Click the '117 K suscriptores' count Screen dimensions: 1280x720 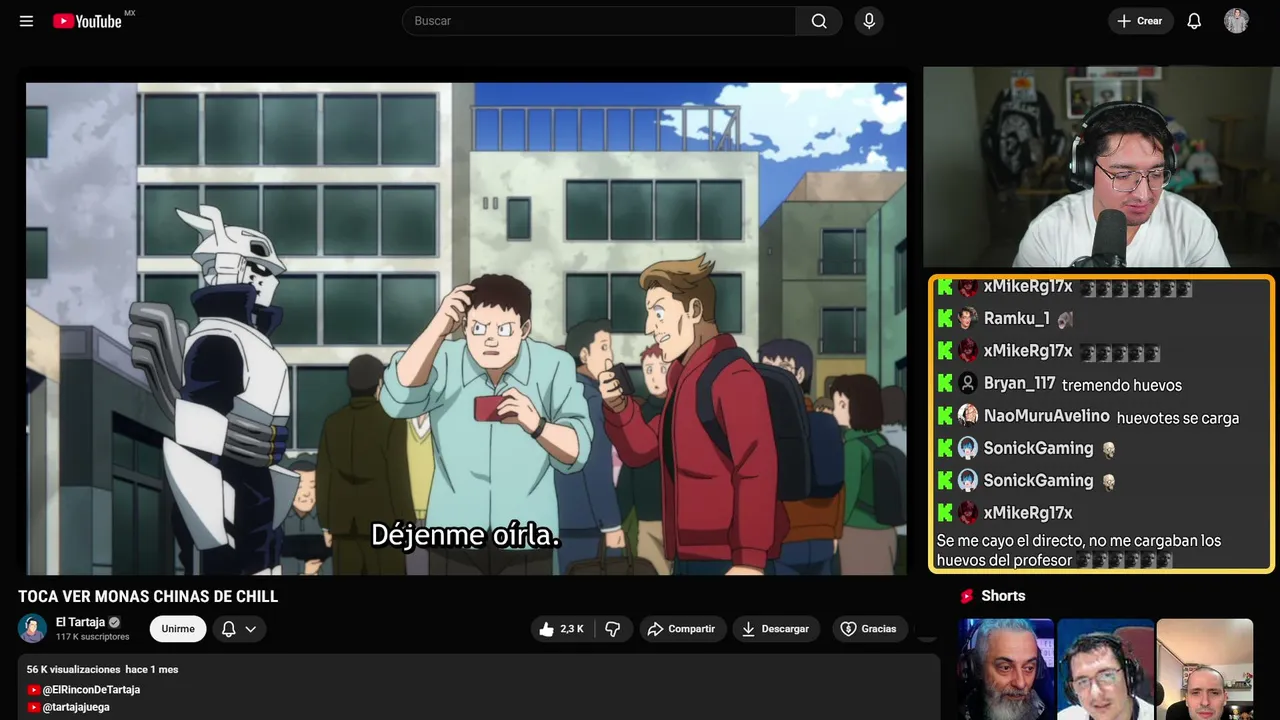[93, 637]
